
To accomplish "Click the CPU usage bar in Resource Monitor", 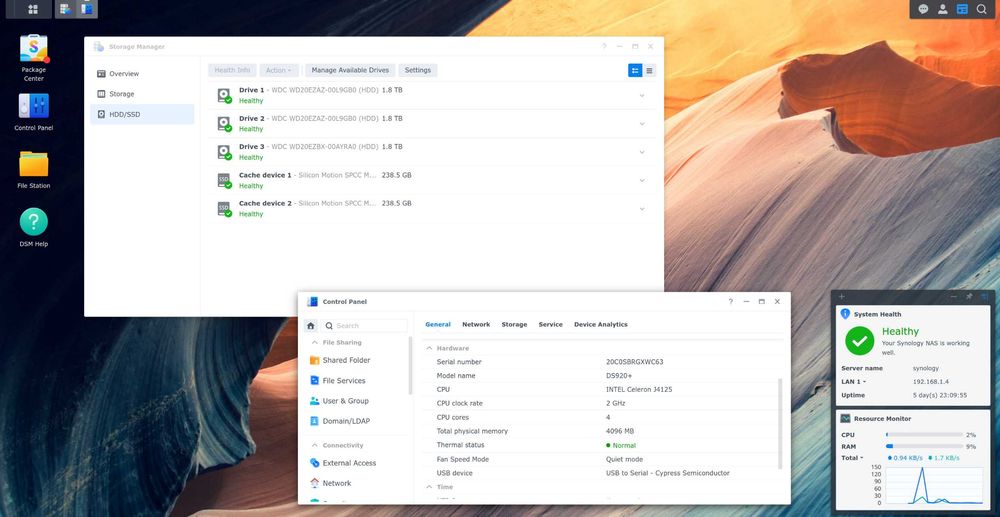I will [x=924, y=435].
